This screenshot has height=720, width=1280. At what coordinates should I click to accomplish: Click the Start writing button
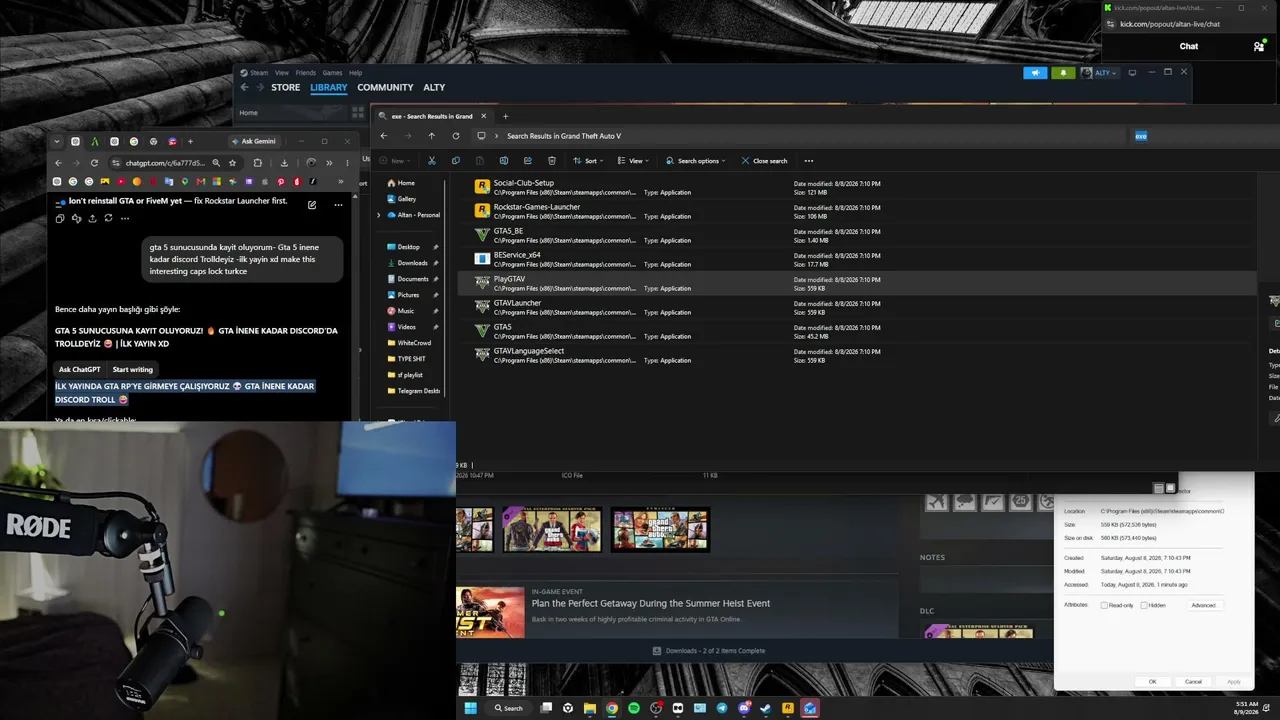(x=132, y=369)
